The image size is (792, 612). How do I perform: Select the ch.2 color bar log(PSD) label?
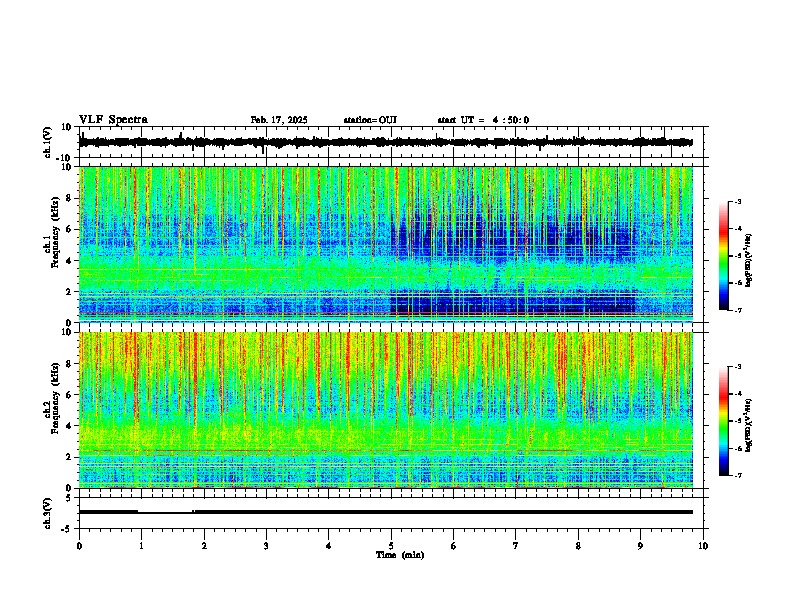click(749, 425)
